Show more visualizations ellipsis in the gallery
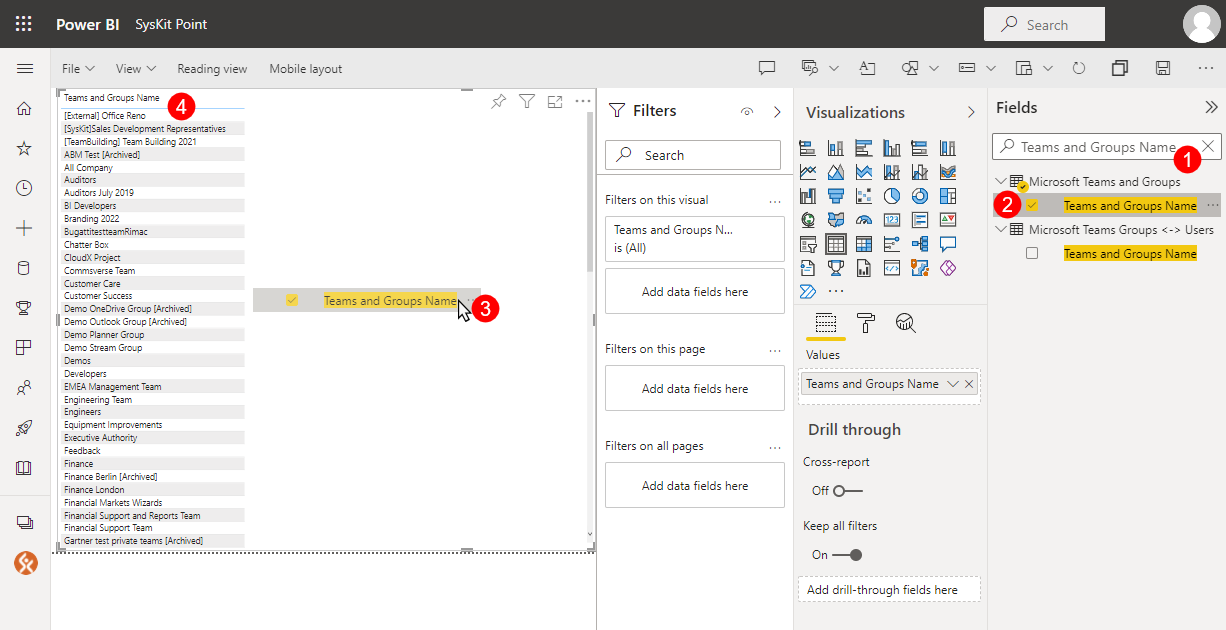 click(x=836, y=291)
